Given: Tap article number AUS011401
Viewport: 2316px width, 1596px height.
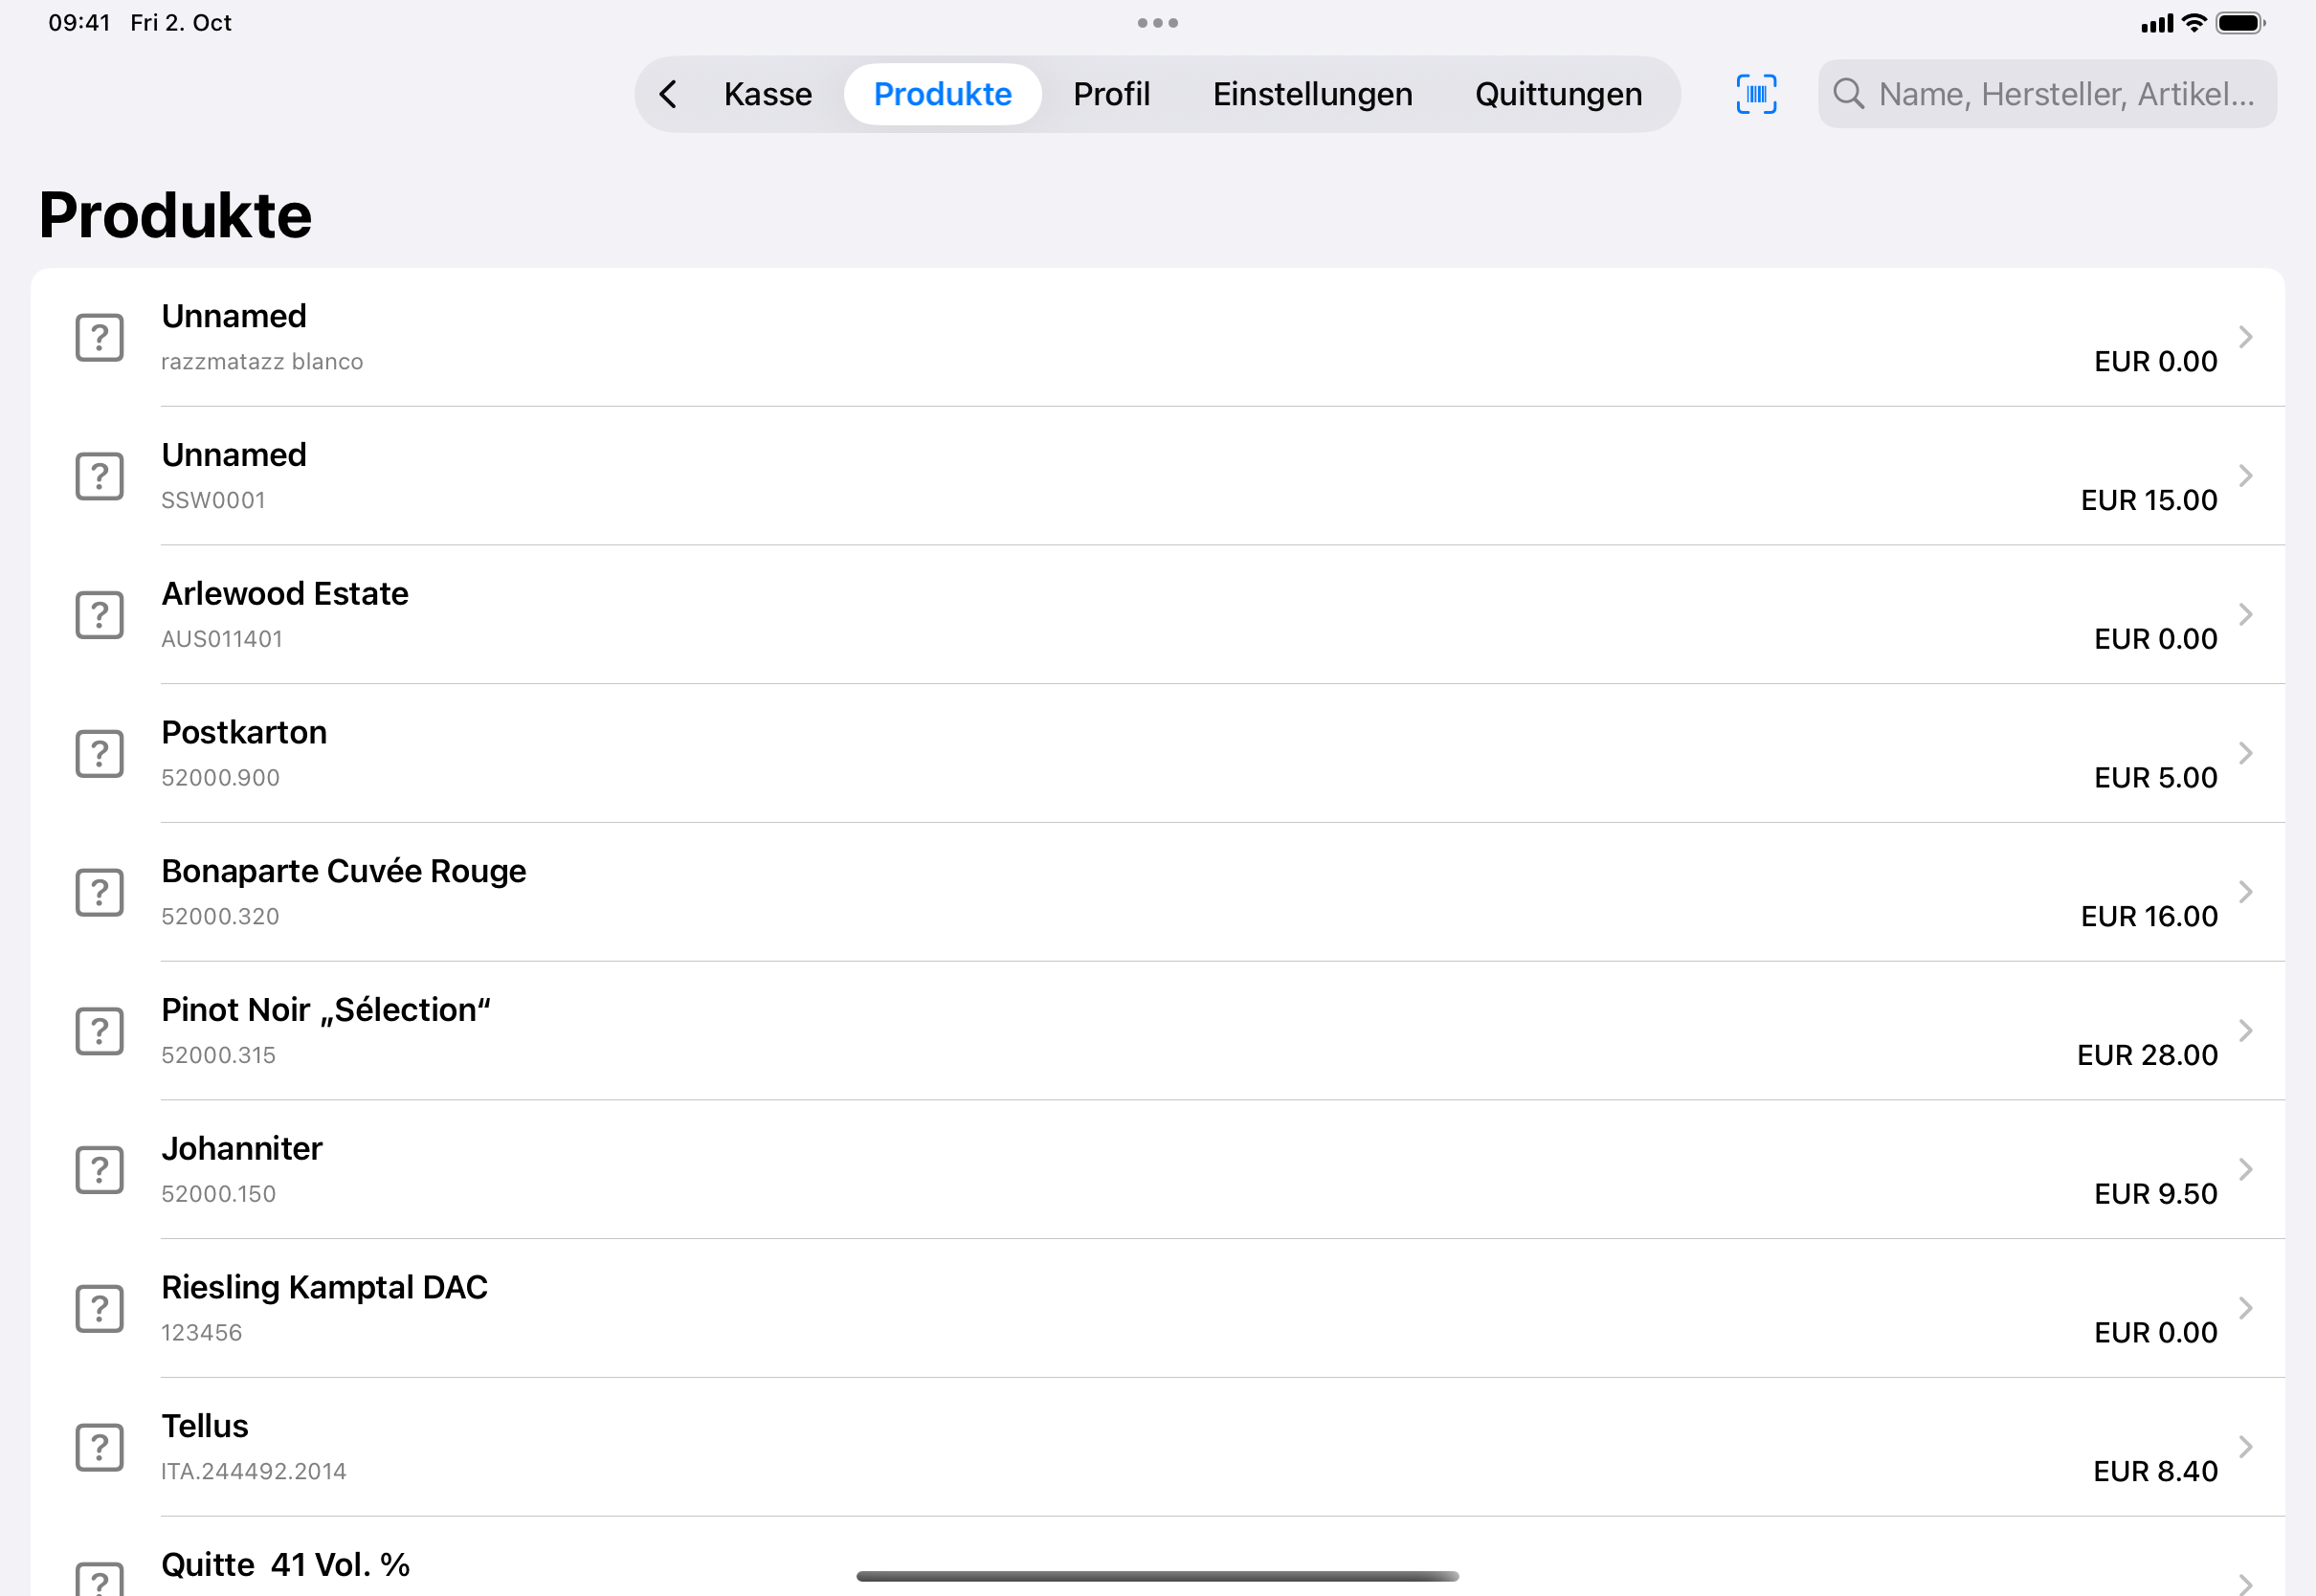Looking at the screenshot, I should pyautogui.click(x=222, y=639).
